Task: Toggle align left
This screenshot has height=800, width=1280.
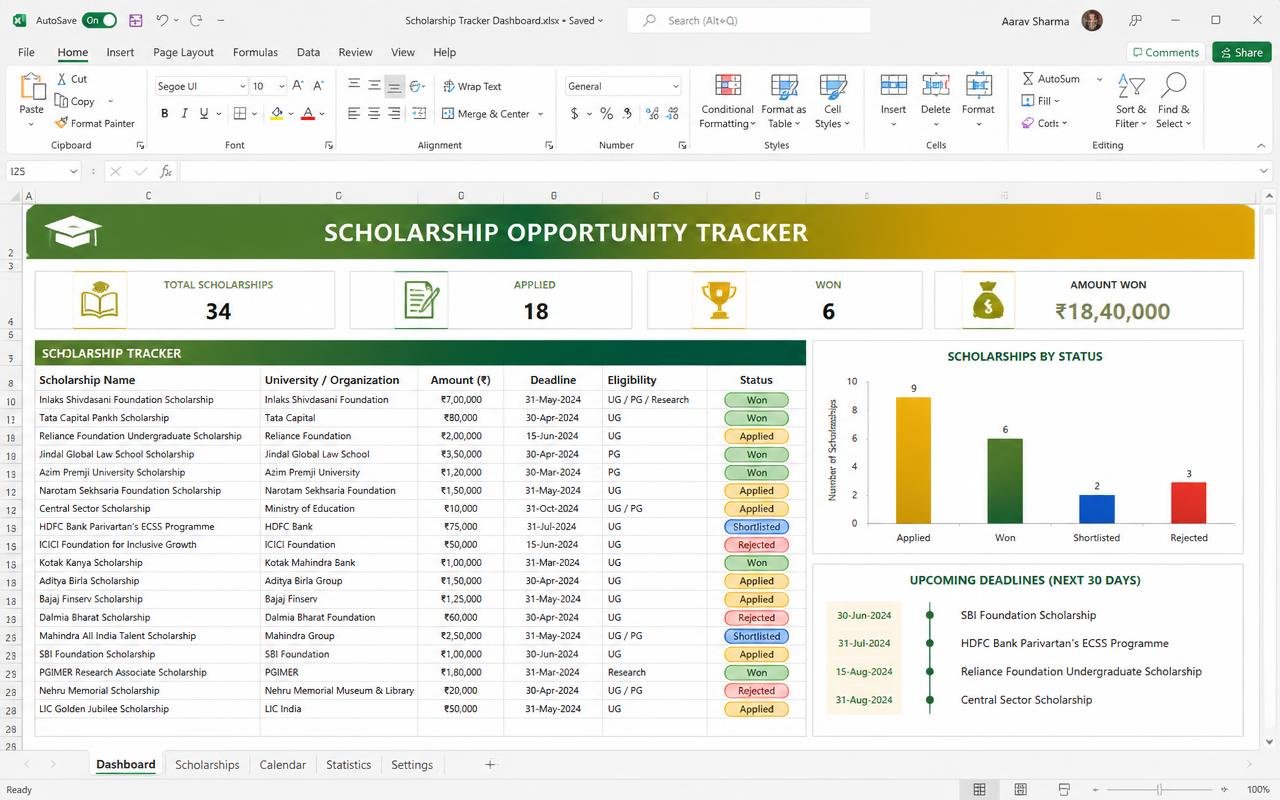Action: [x=354, y=114]
